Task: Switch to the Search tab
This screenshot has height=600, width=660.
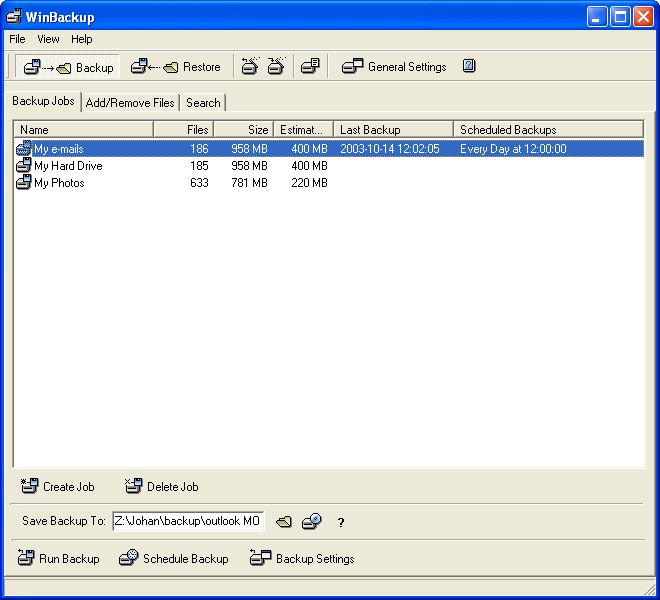Action: (203, 103)
